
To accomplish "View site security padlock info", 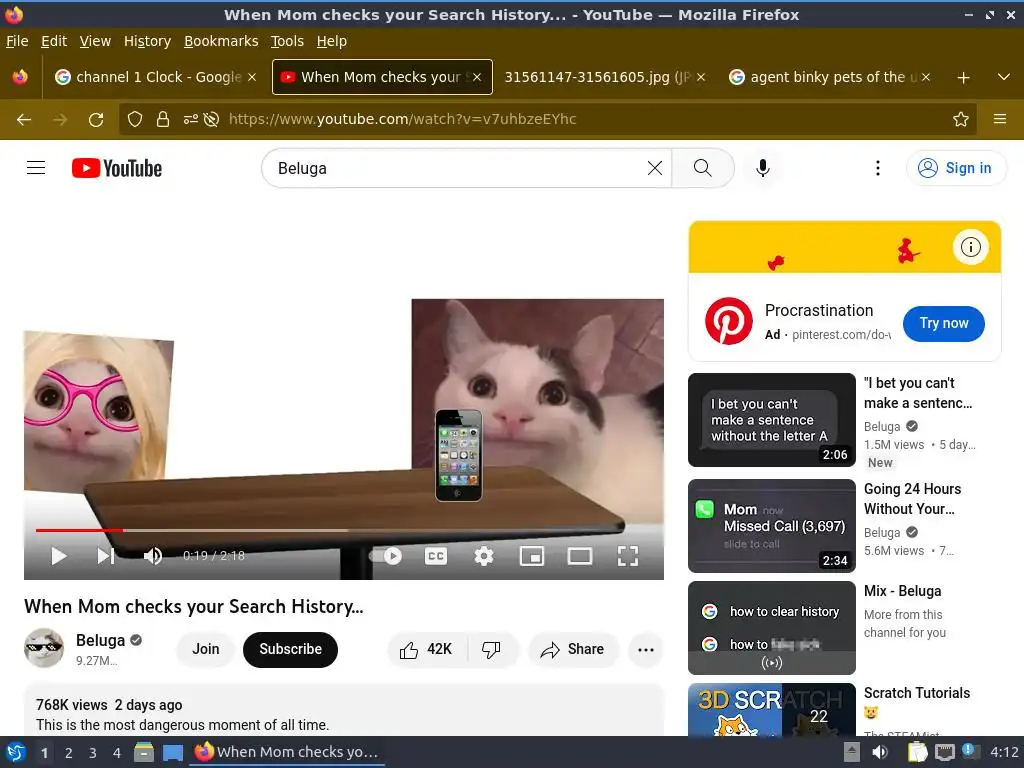I will (x=163, y=119).
